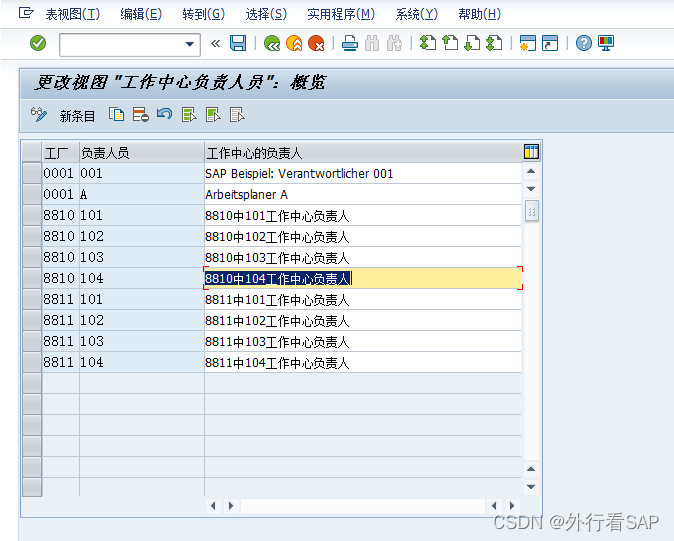
Task: Open Help question mark icon
Action: pos(584,43)
